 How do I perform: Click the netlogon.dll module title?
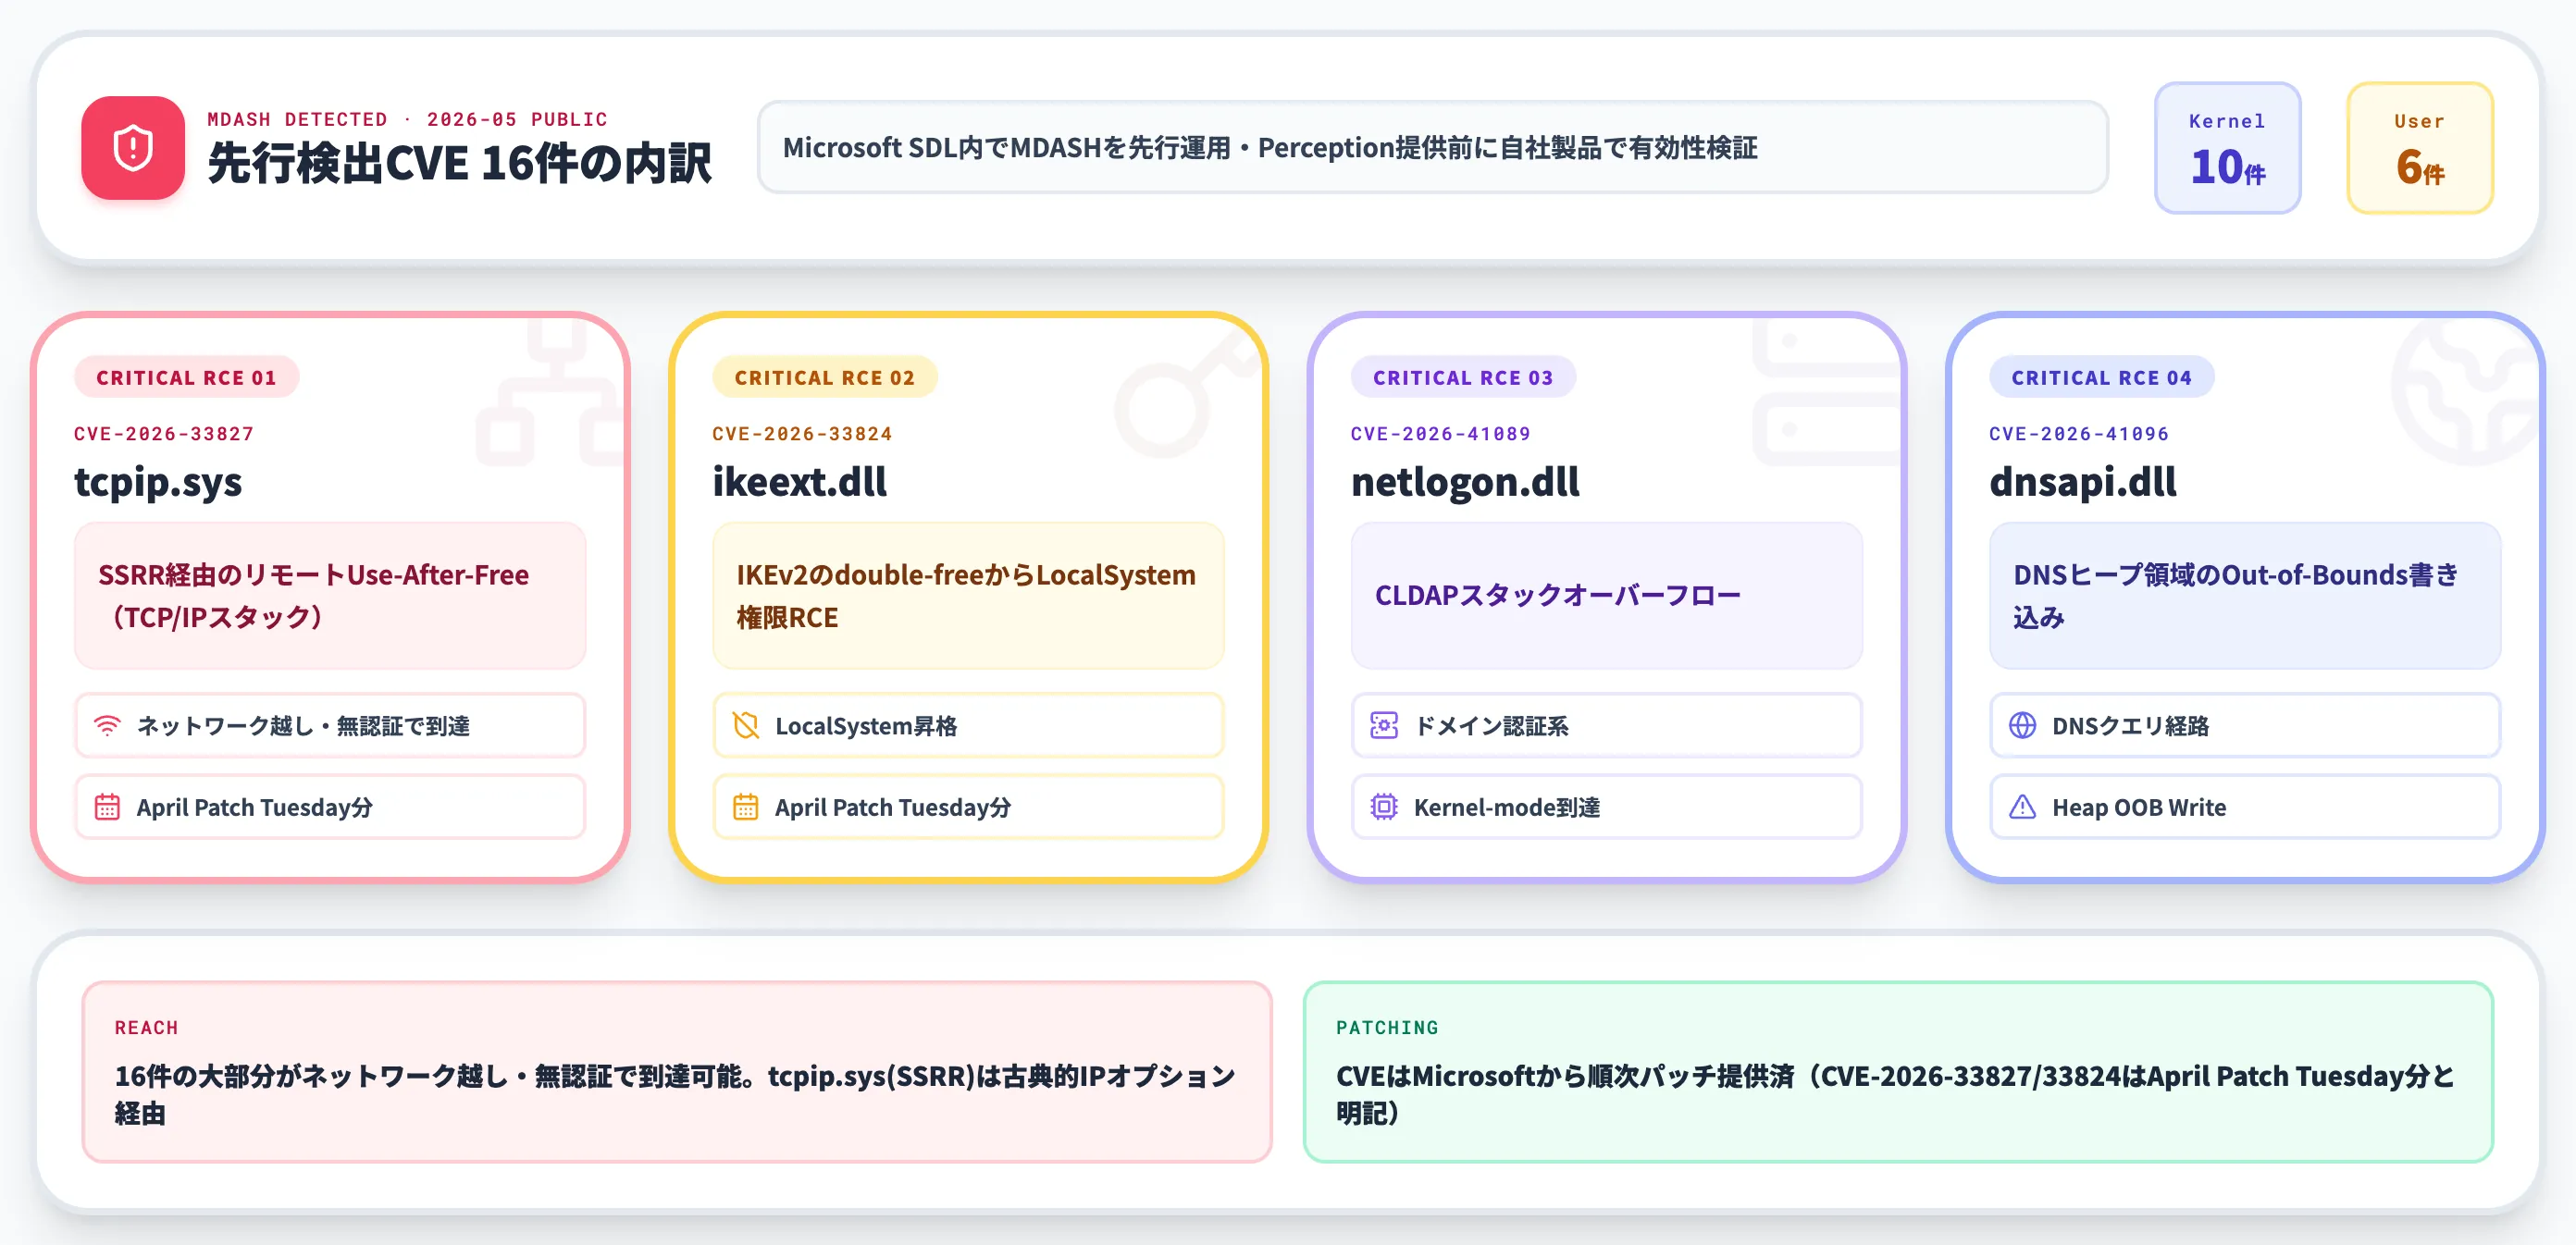pyautogui.click(x=1465, y=483)
